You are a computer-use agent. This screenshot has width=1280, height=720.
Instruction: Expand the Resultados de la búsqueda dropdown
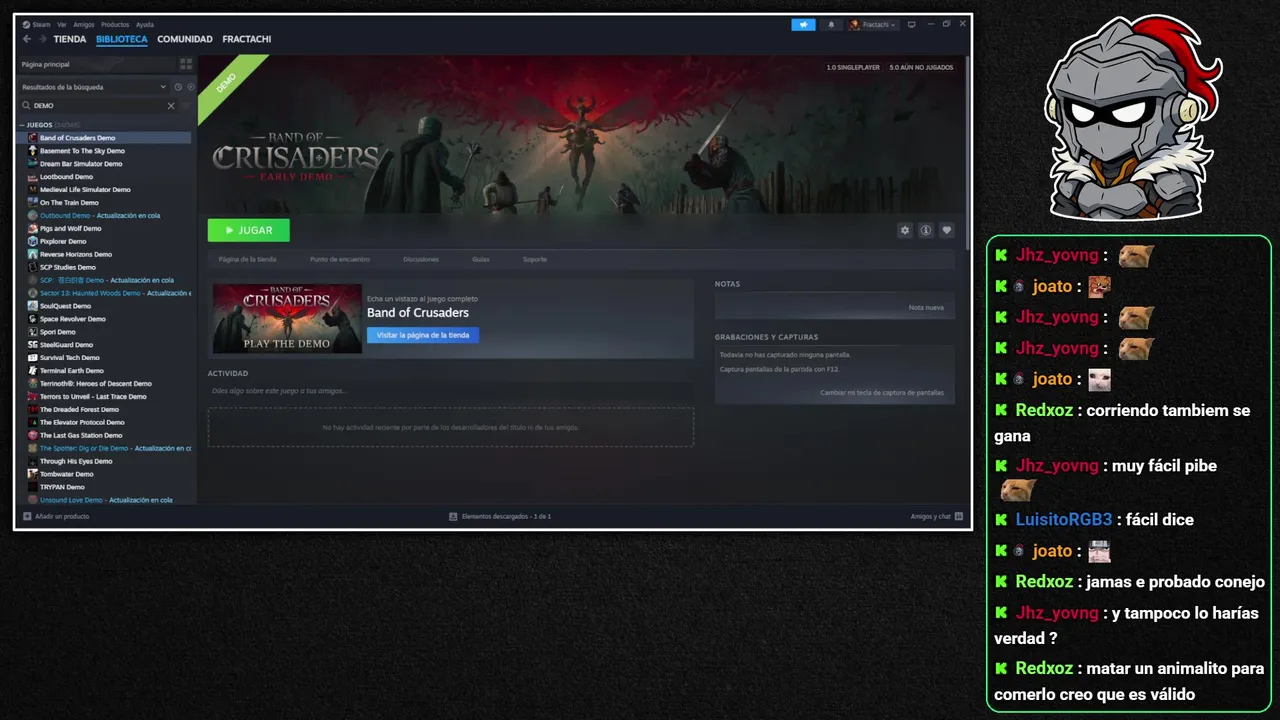pyautogui.click(x=94, y=87)
